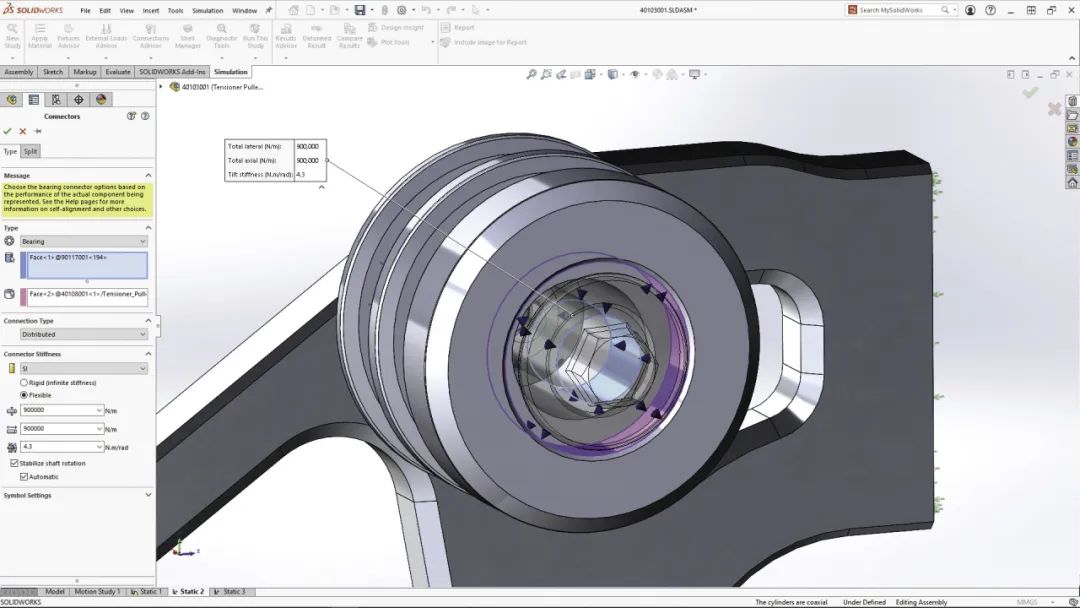Enable the Rigid (infinite stiffness) option
Image resolution: width=1080 pixels, height=608 pixels.
coord(25,382)
